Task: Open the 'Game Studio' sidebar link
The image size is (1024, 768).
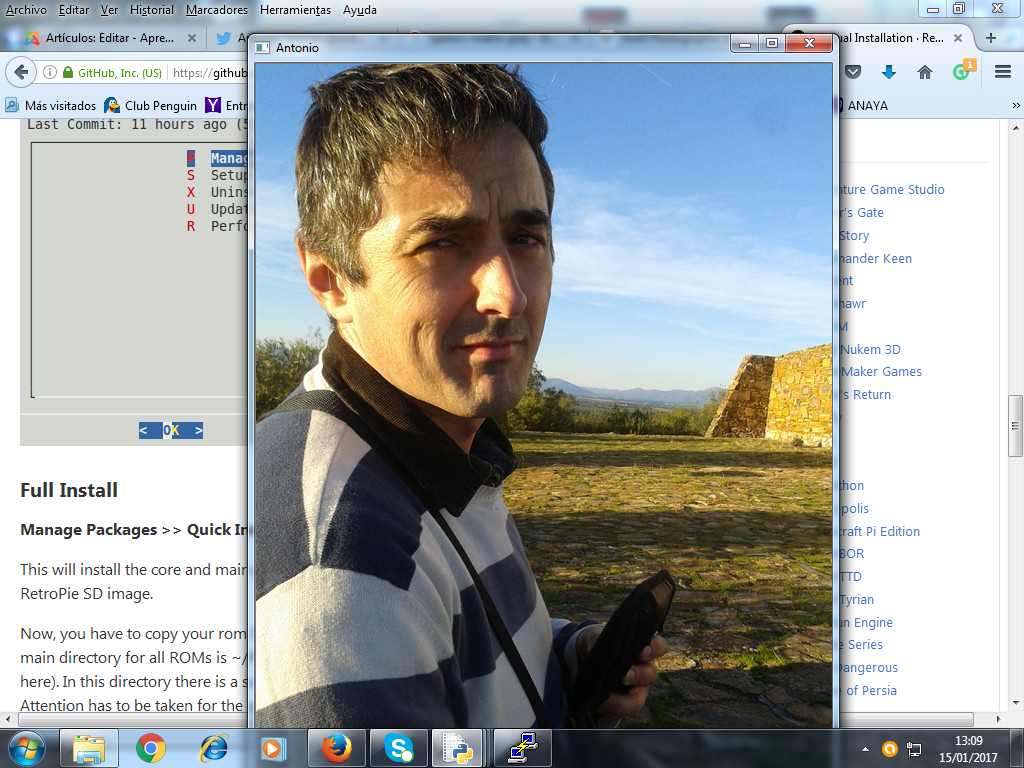Action: pyautogui.click(x=891, y=189)
